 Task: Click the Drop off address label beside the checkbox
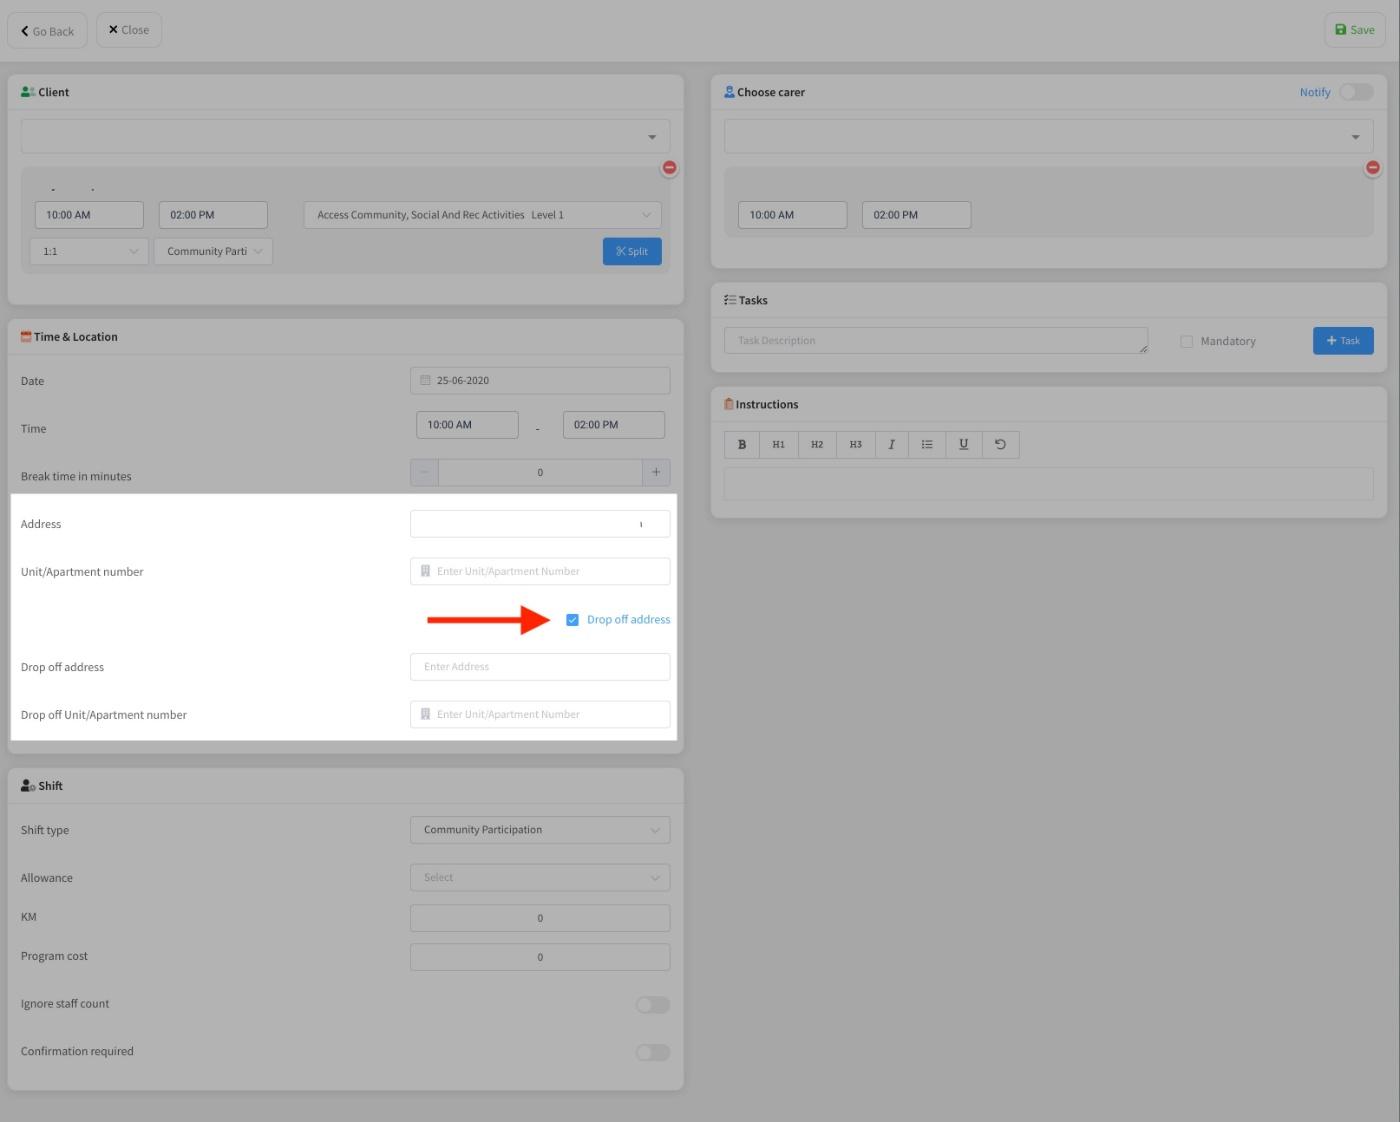pyautogui.click(x=629, y=620)
